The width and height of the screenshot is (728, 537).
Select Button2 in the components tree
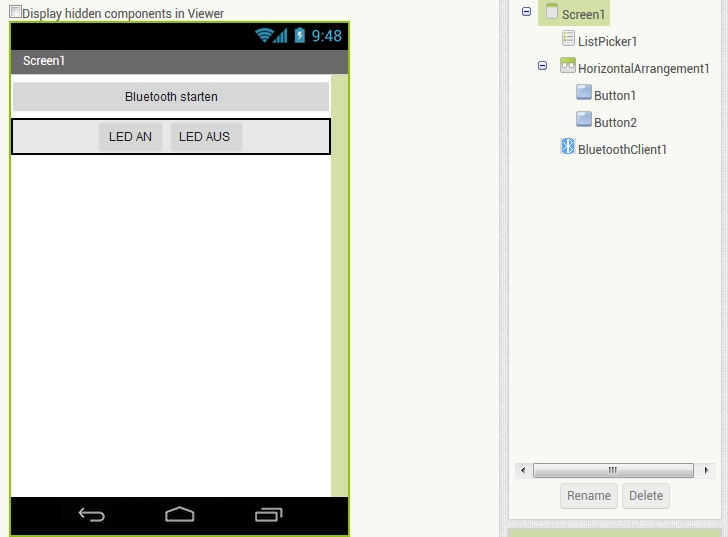point(615,122)
